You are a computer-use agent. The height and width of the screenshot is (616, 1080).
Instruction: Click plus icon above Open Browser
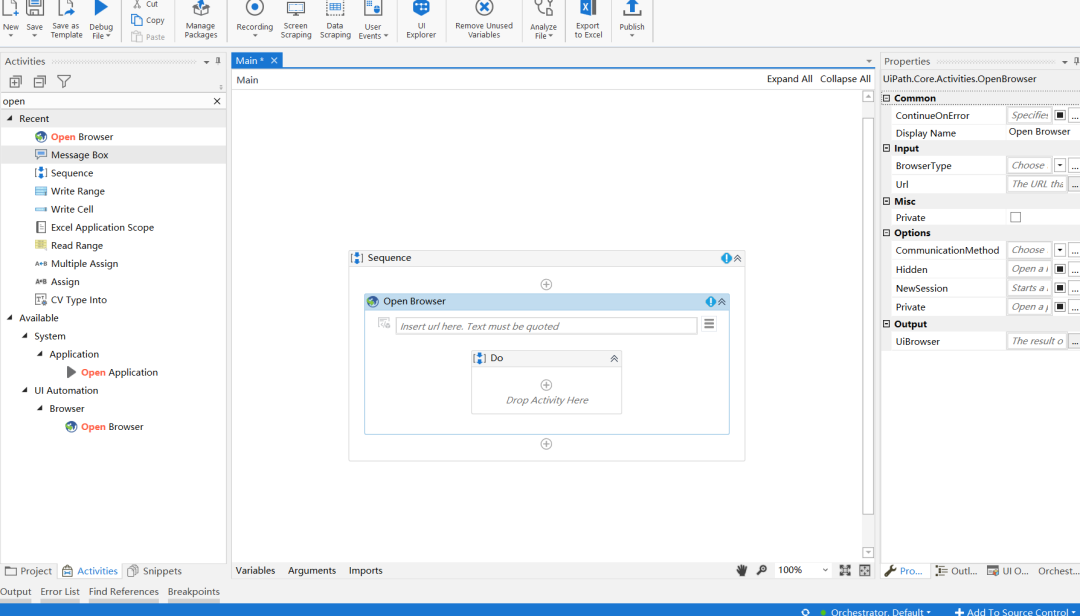point(546,285)
